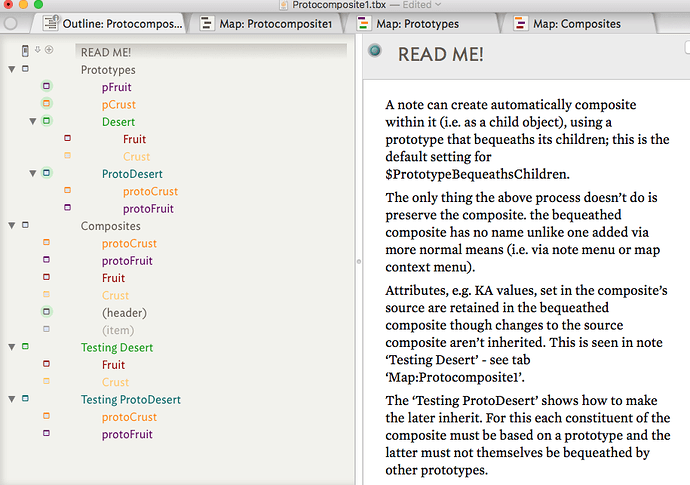The width and height of the screenshot is (690, 485).
Task: Click the Testing Desert note icon
Action: pos(26,346)
